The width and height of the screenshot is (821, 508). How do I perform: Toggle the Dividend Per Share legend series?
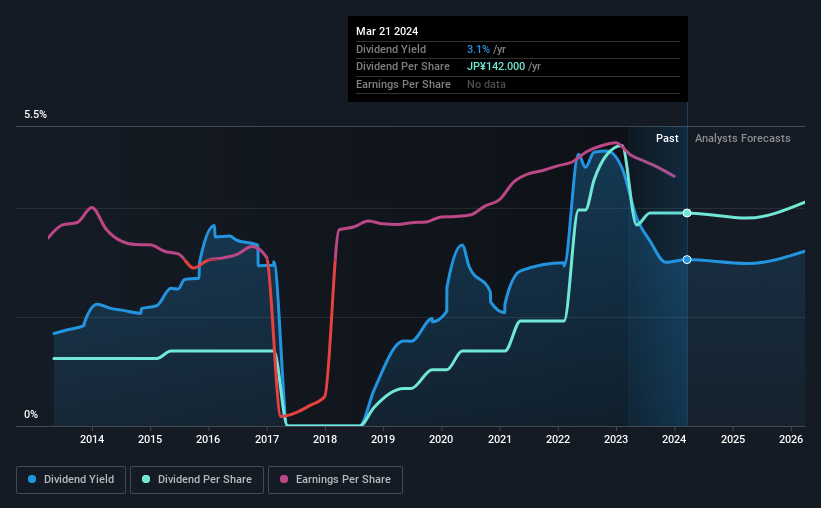pos(197,479)
